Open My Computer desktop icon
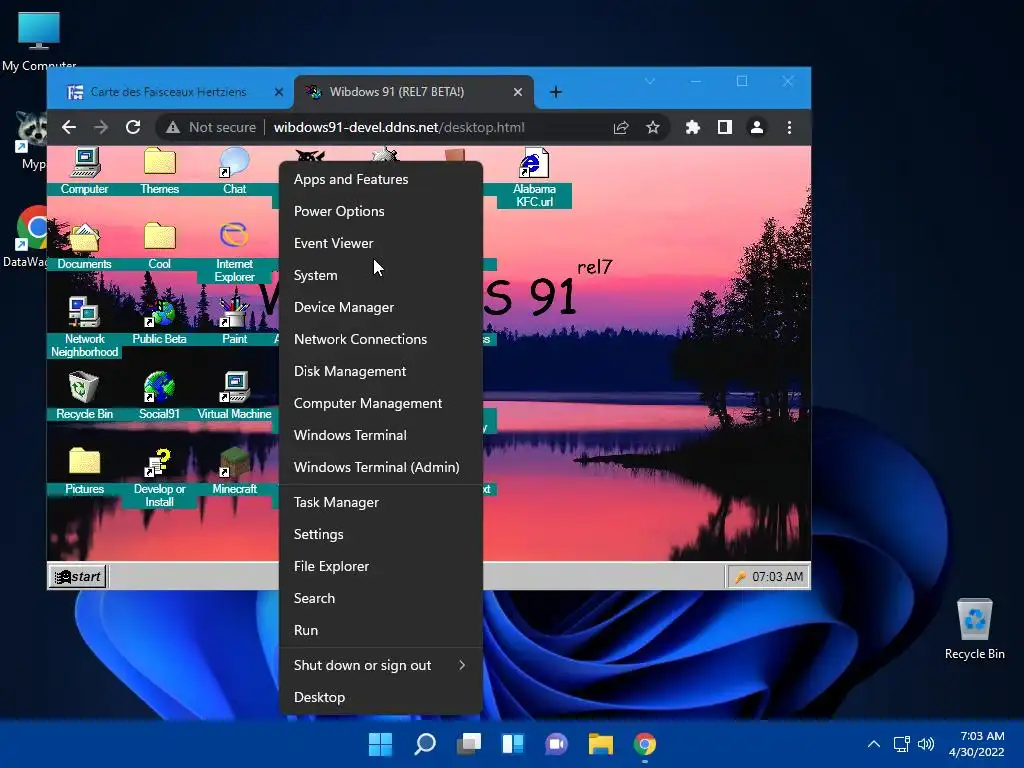This screenshot has width=1024, height=768. point(39,40)
